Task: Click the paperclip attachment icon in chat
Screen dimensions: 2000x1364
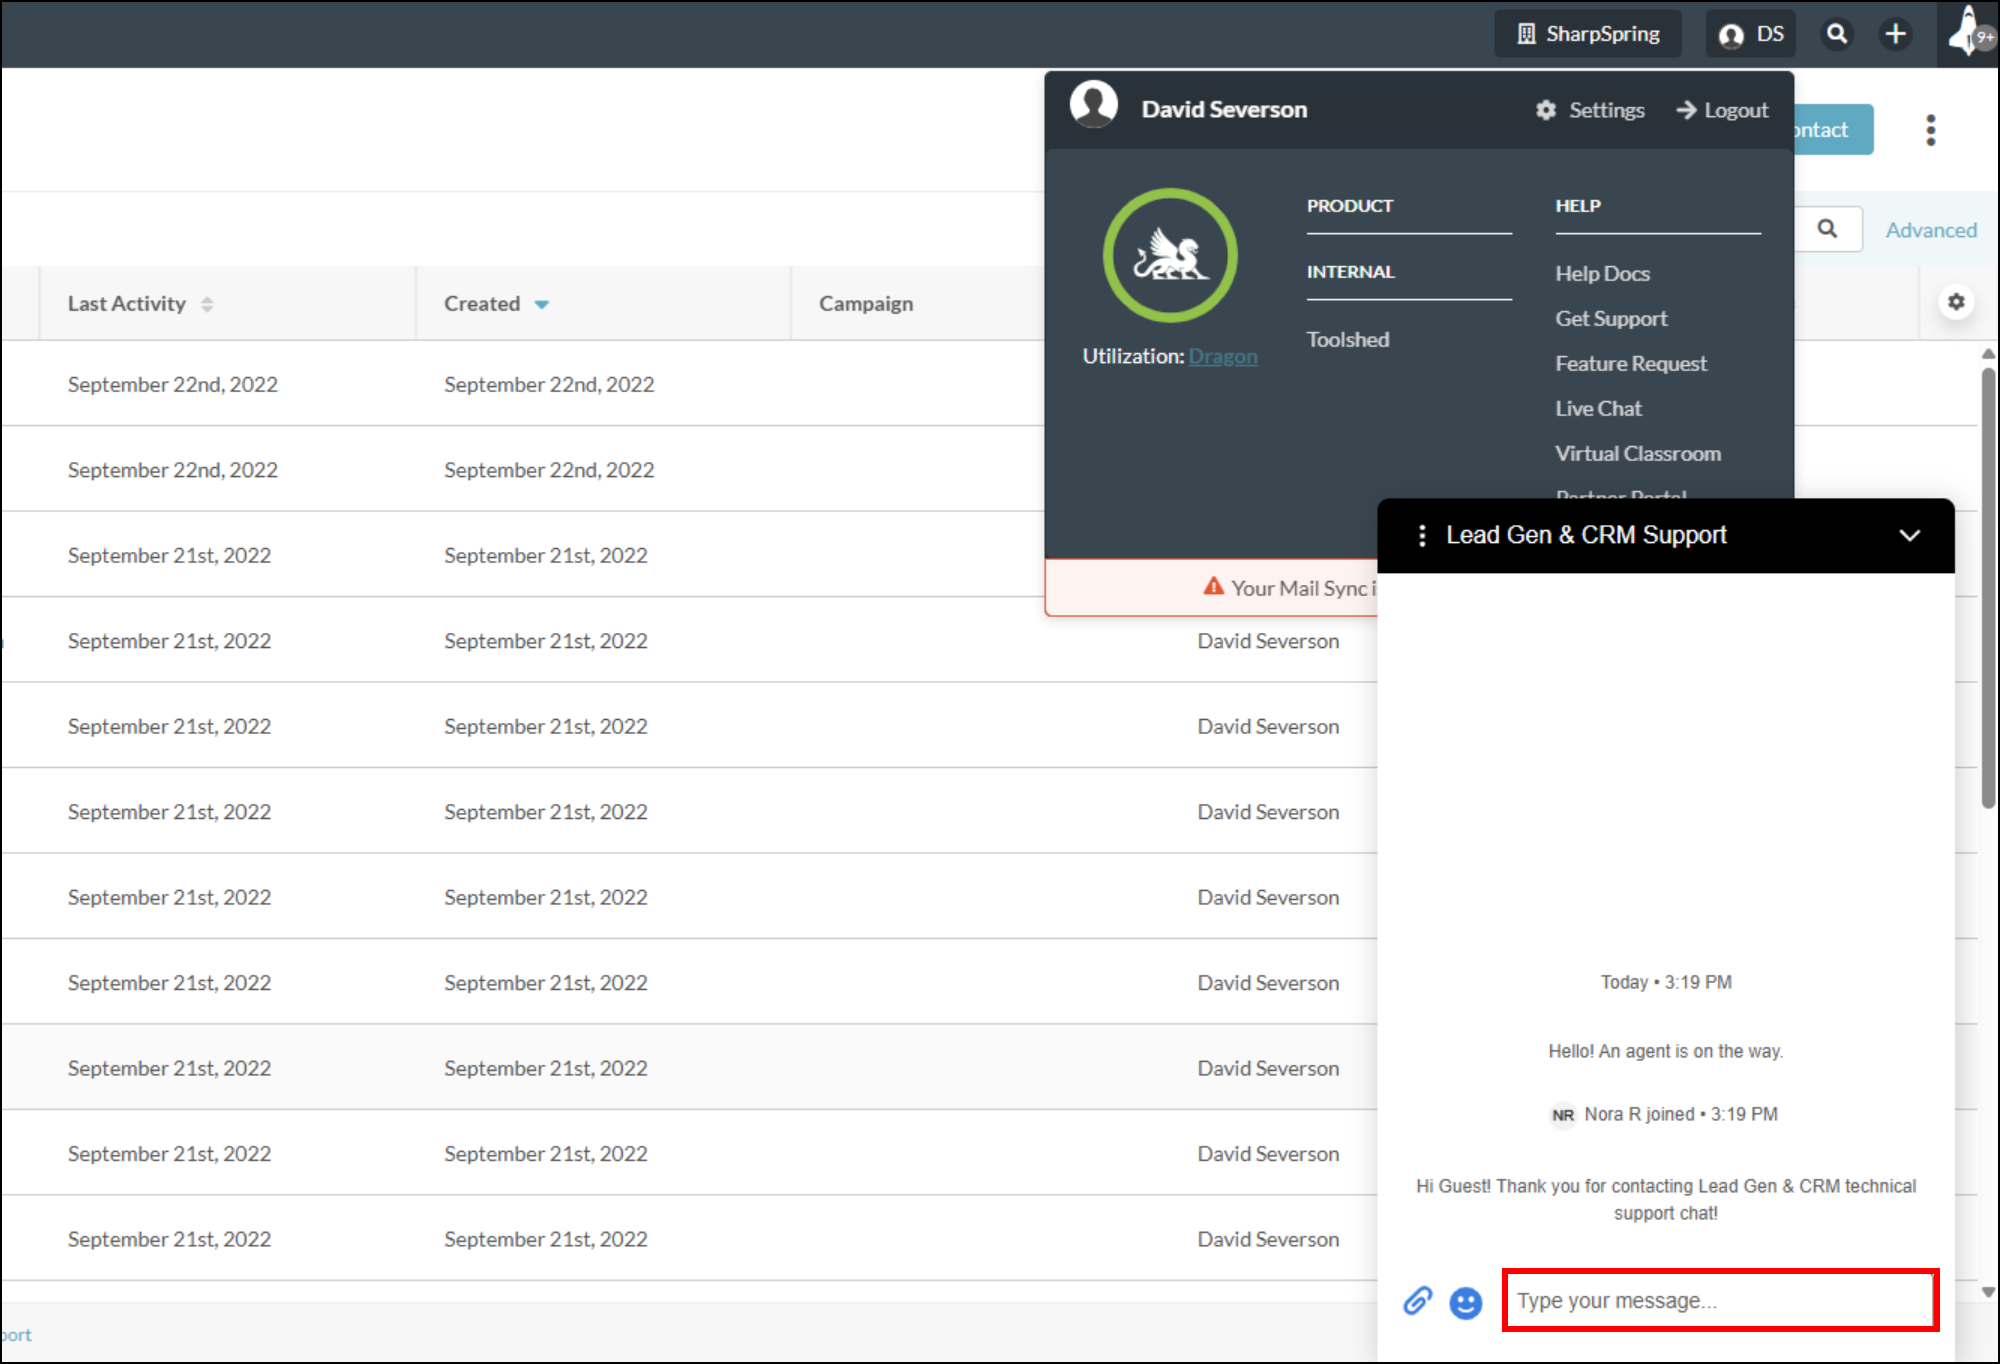Action: pos(1417,1301)
